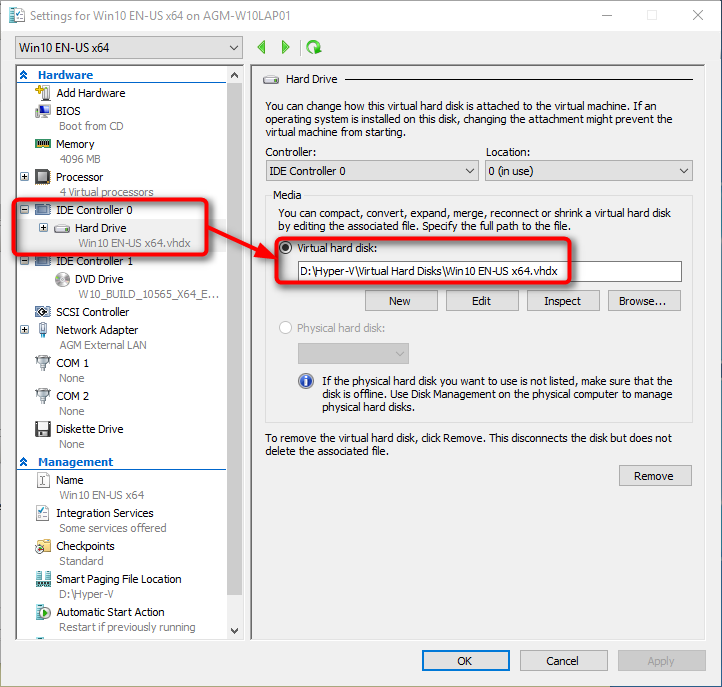
Task: Select Checkpoints in Management list
Action: [85, 546]
